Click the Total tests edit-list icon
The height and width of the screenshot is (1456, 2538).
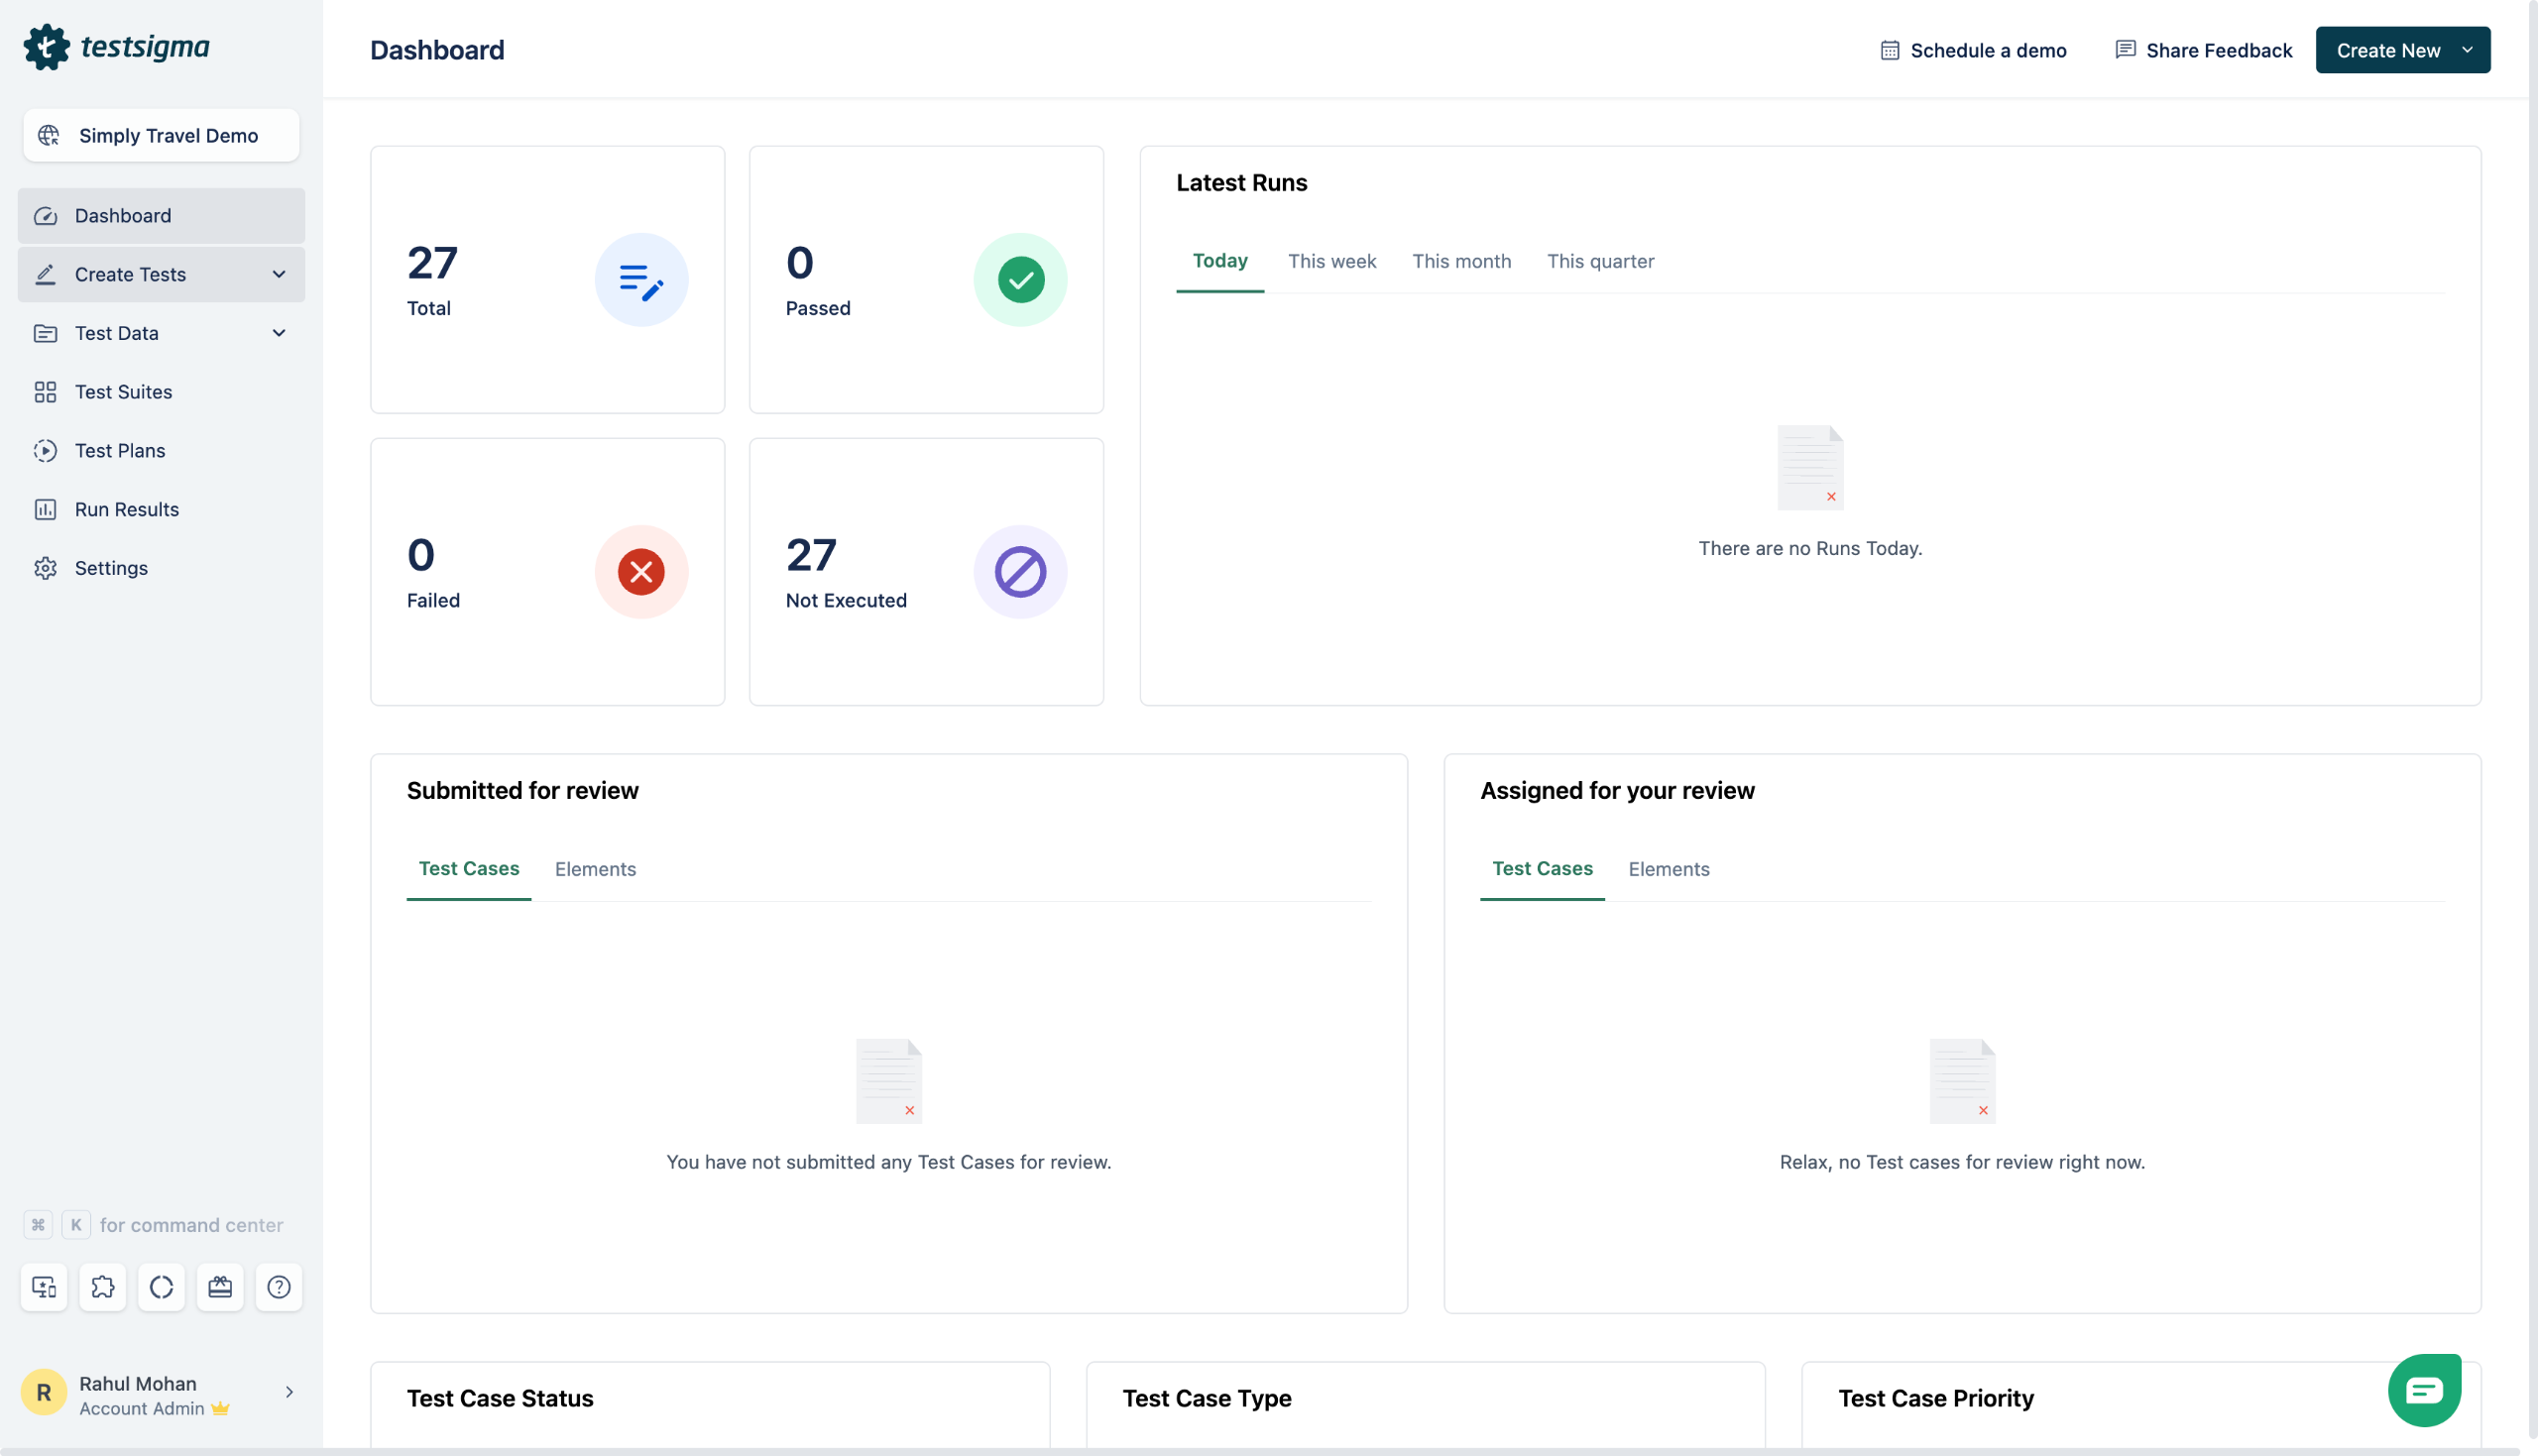tap(641, 280)
